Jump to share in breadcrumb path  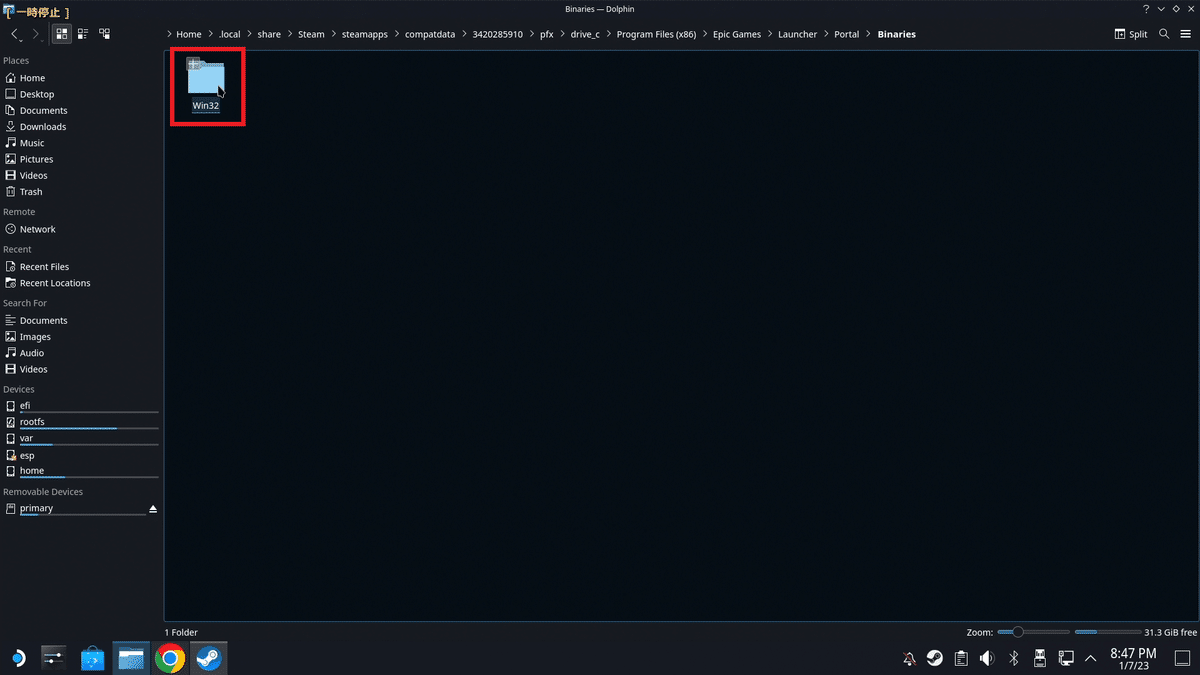point(269,34)
